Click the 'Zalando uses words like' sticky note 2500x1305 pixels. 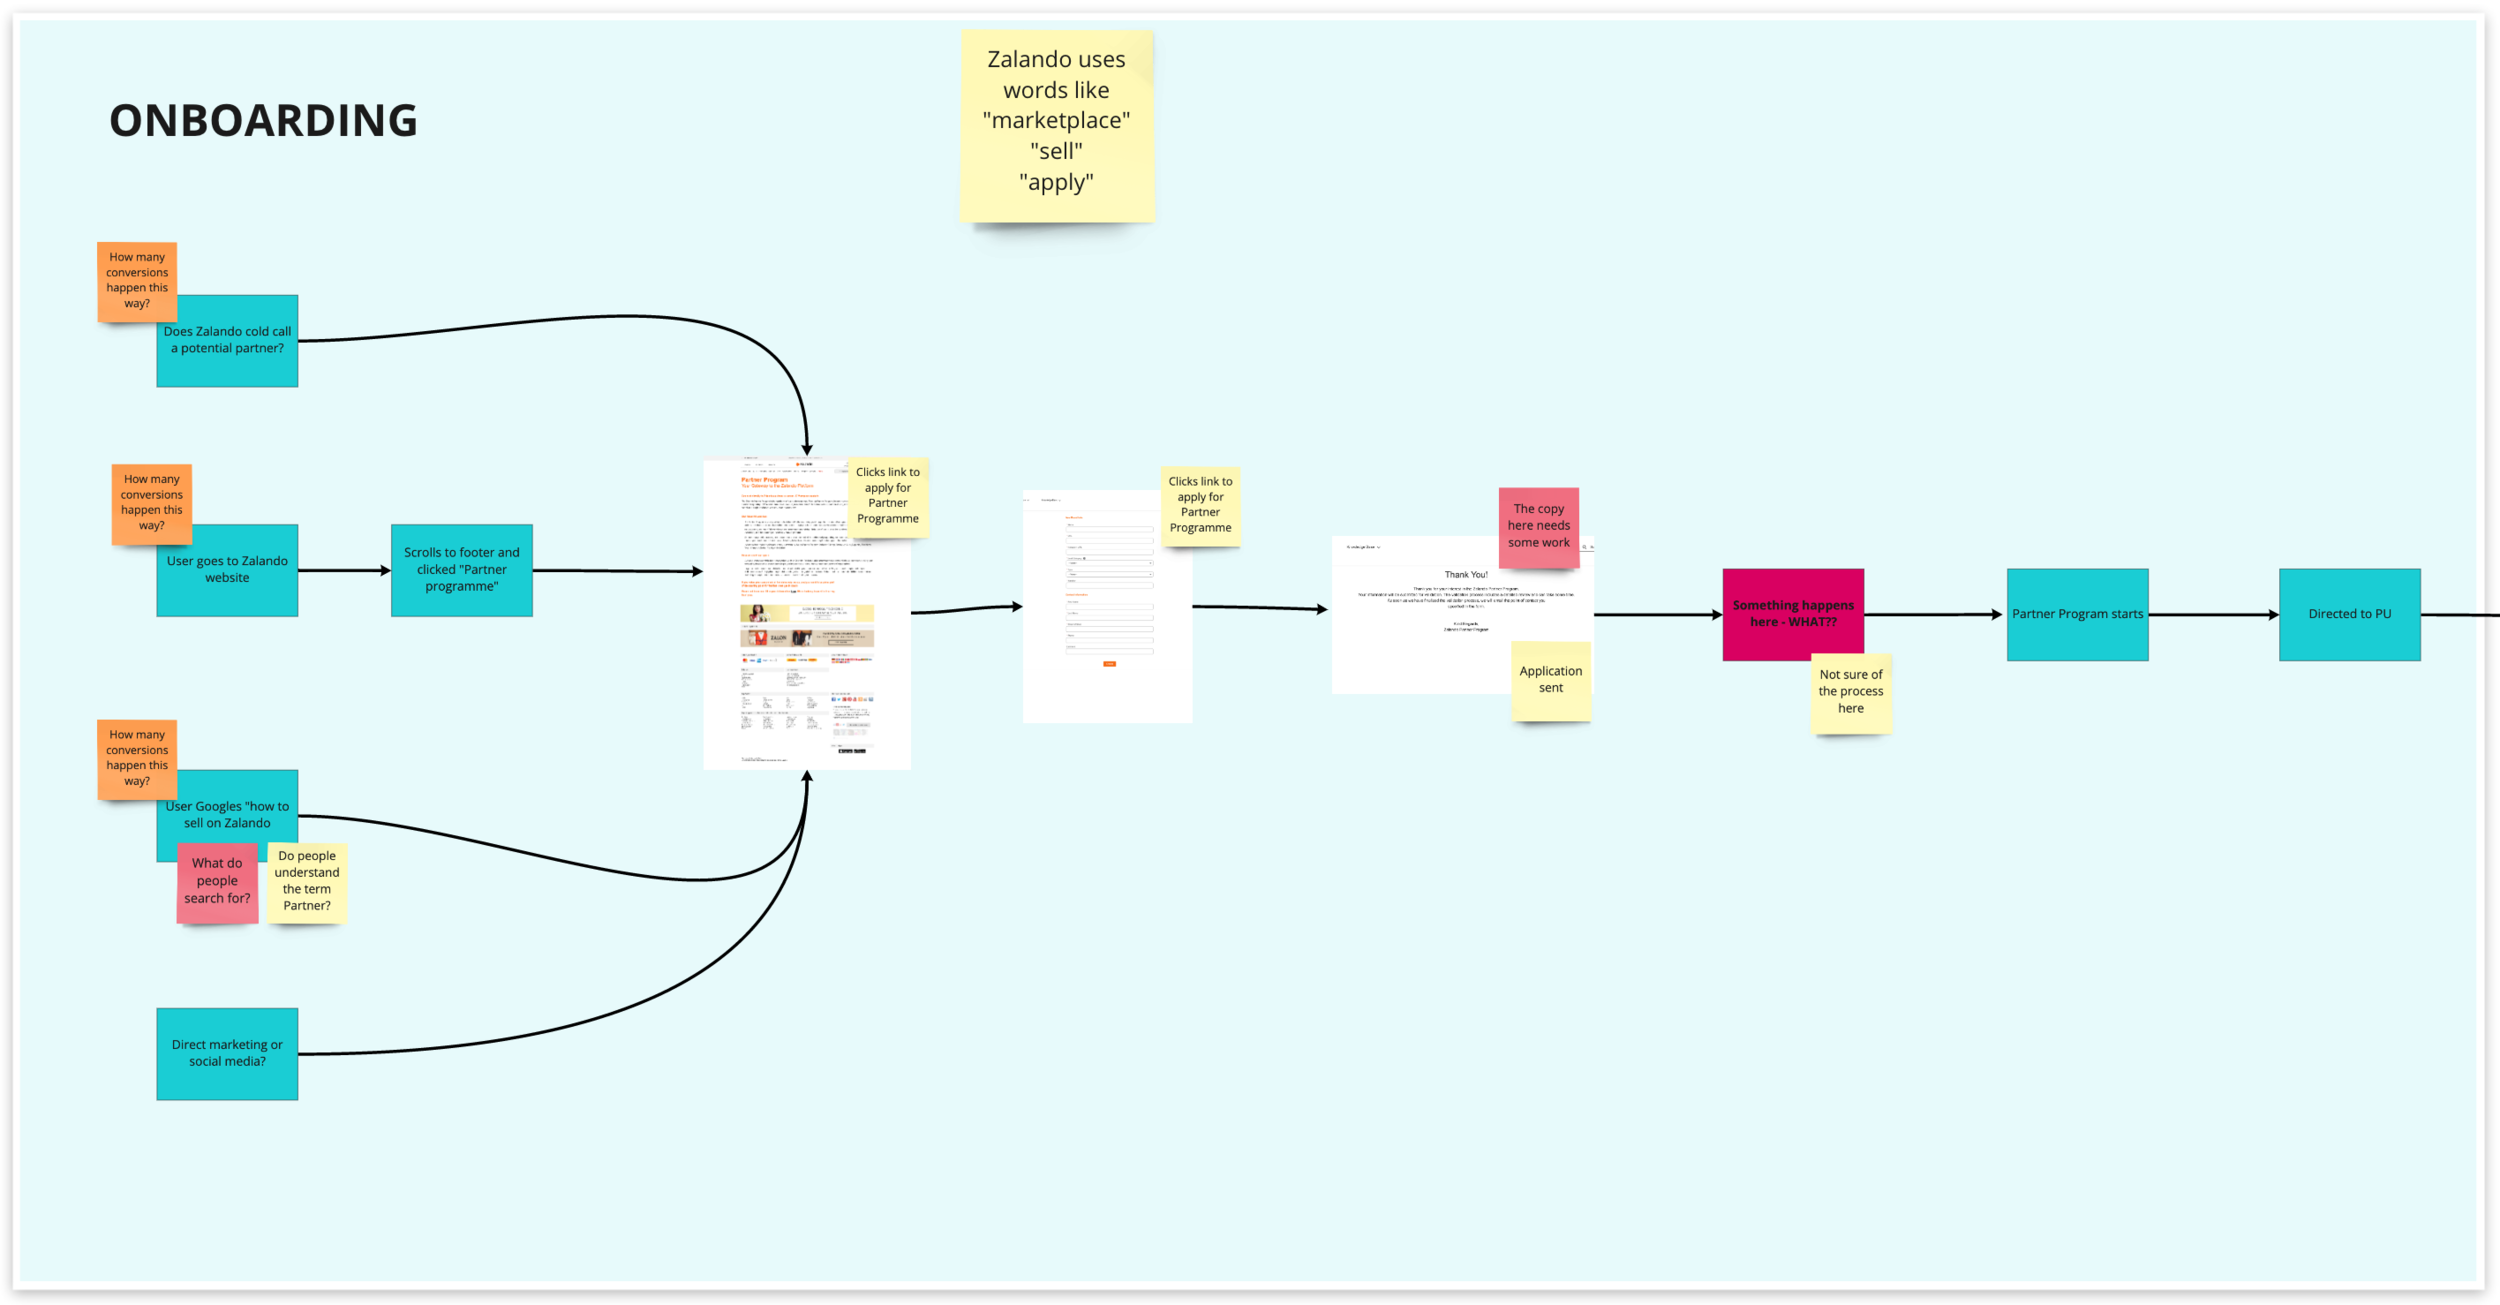[x=1057, y=126]
